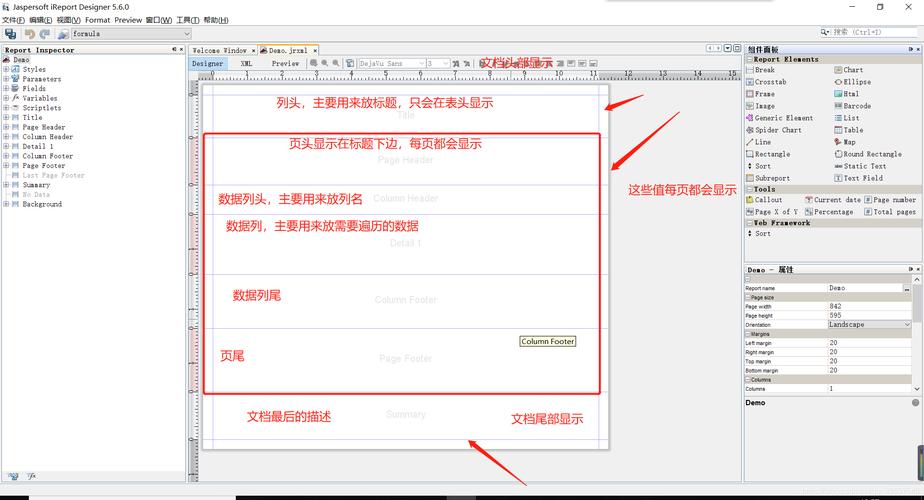Edit the Page width value 842

869,307
